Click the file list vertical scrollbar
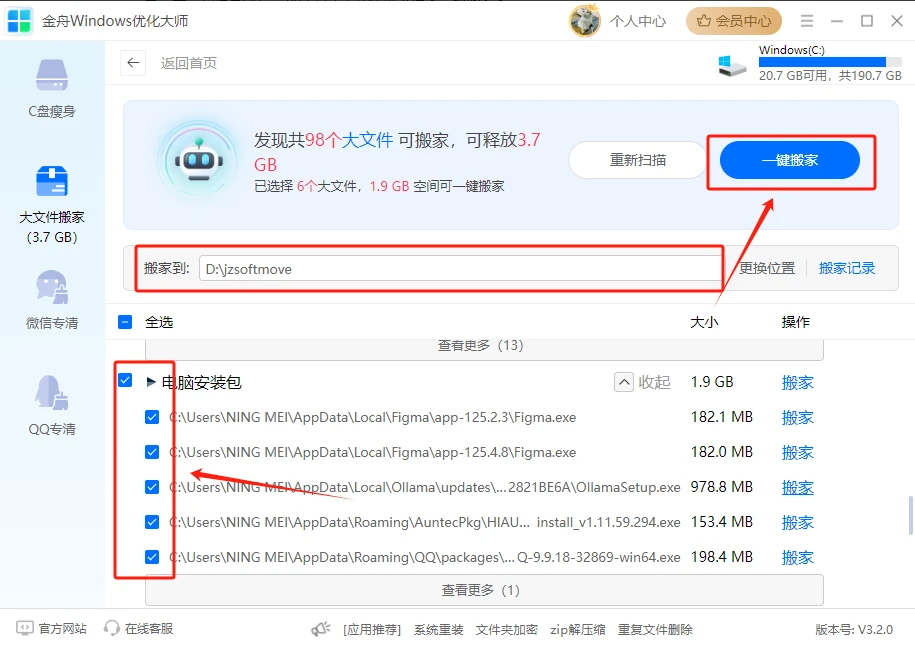Image resolution: width=915 pixels, height=647 pixels. click(x=910, y=515)
